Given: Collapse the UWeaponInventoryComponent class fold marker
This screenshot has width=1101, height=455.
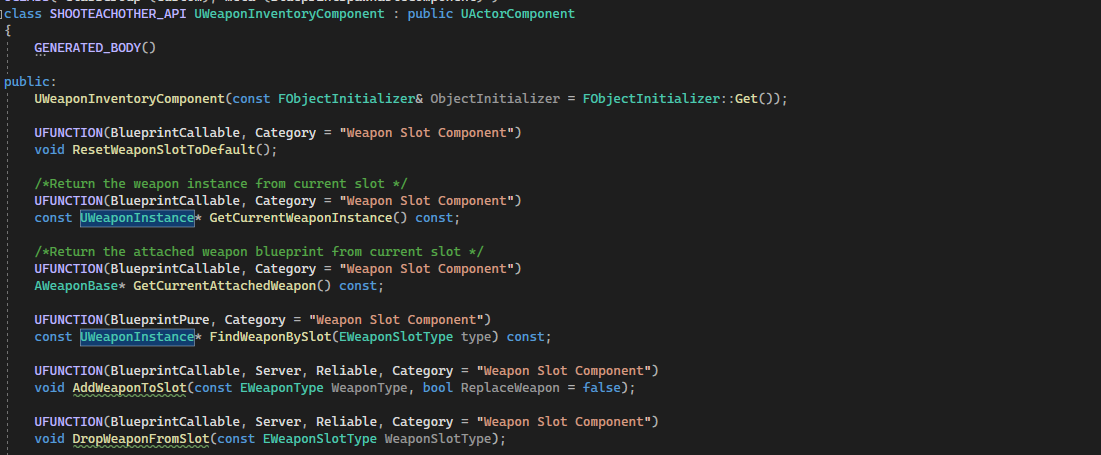Looking at the screenshot, I should pos(4,16).
